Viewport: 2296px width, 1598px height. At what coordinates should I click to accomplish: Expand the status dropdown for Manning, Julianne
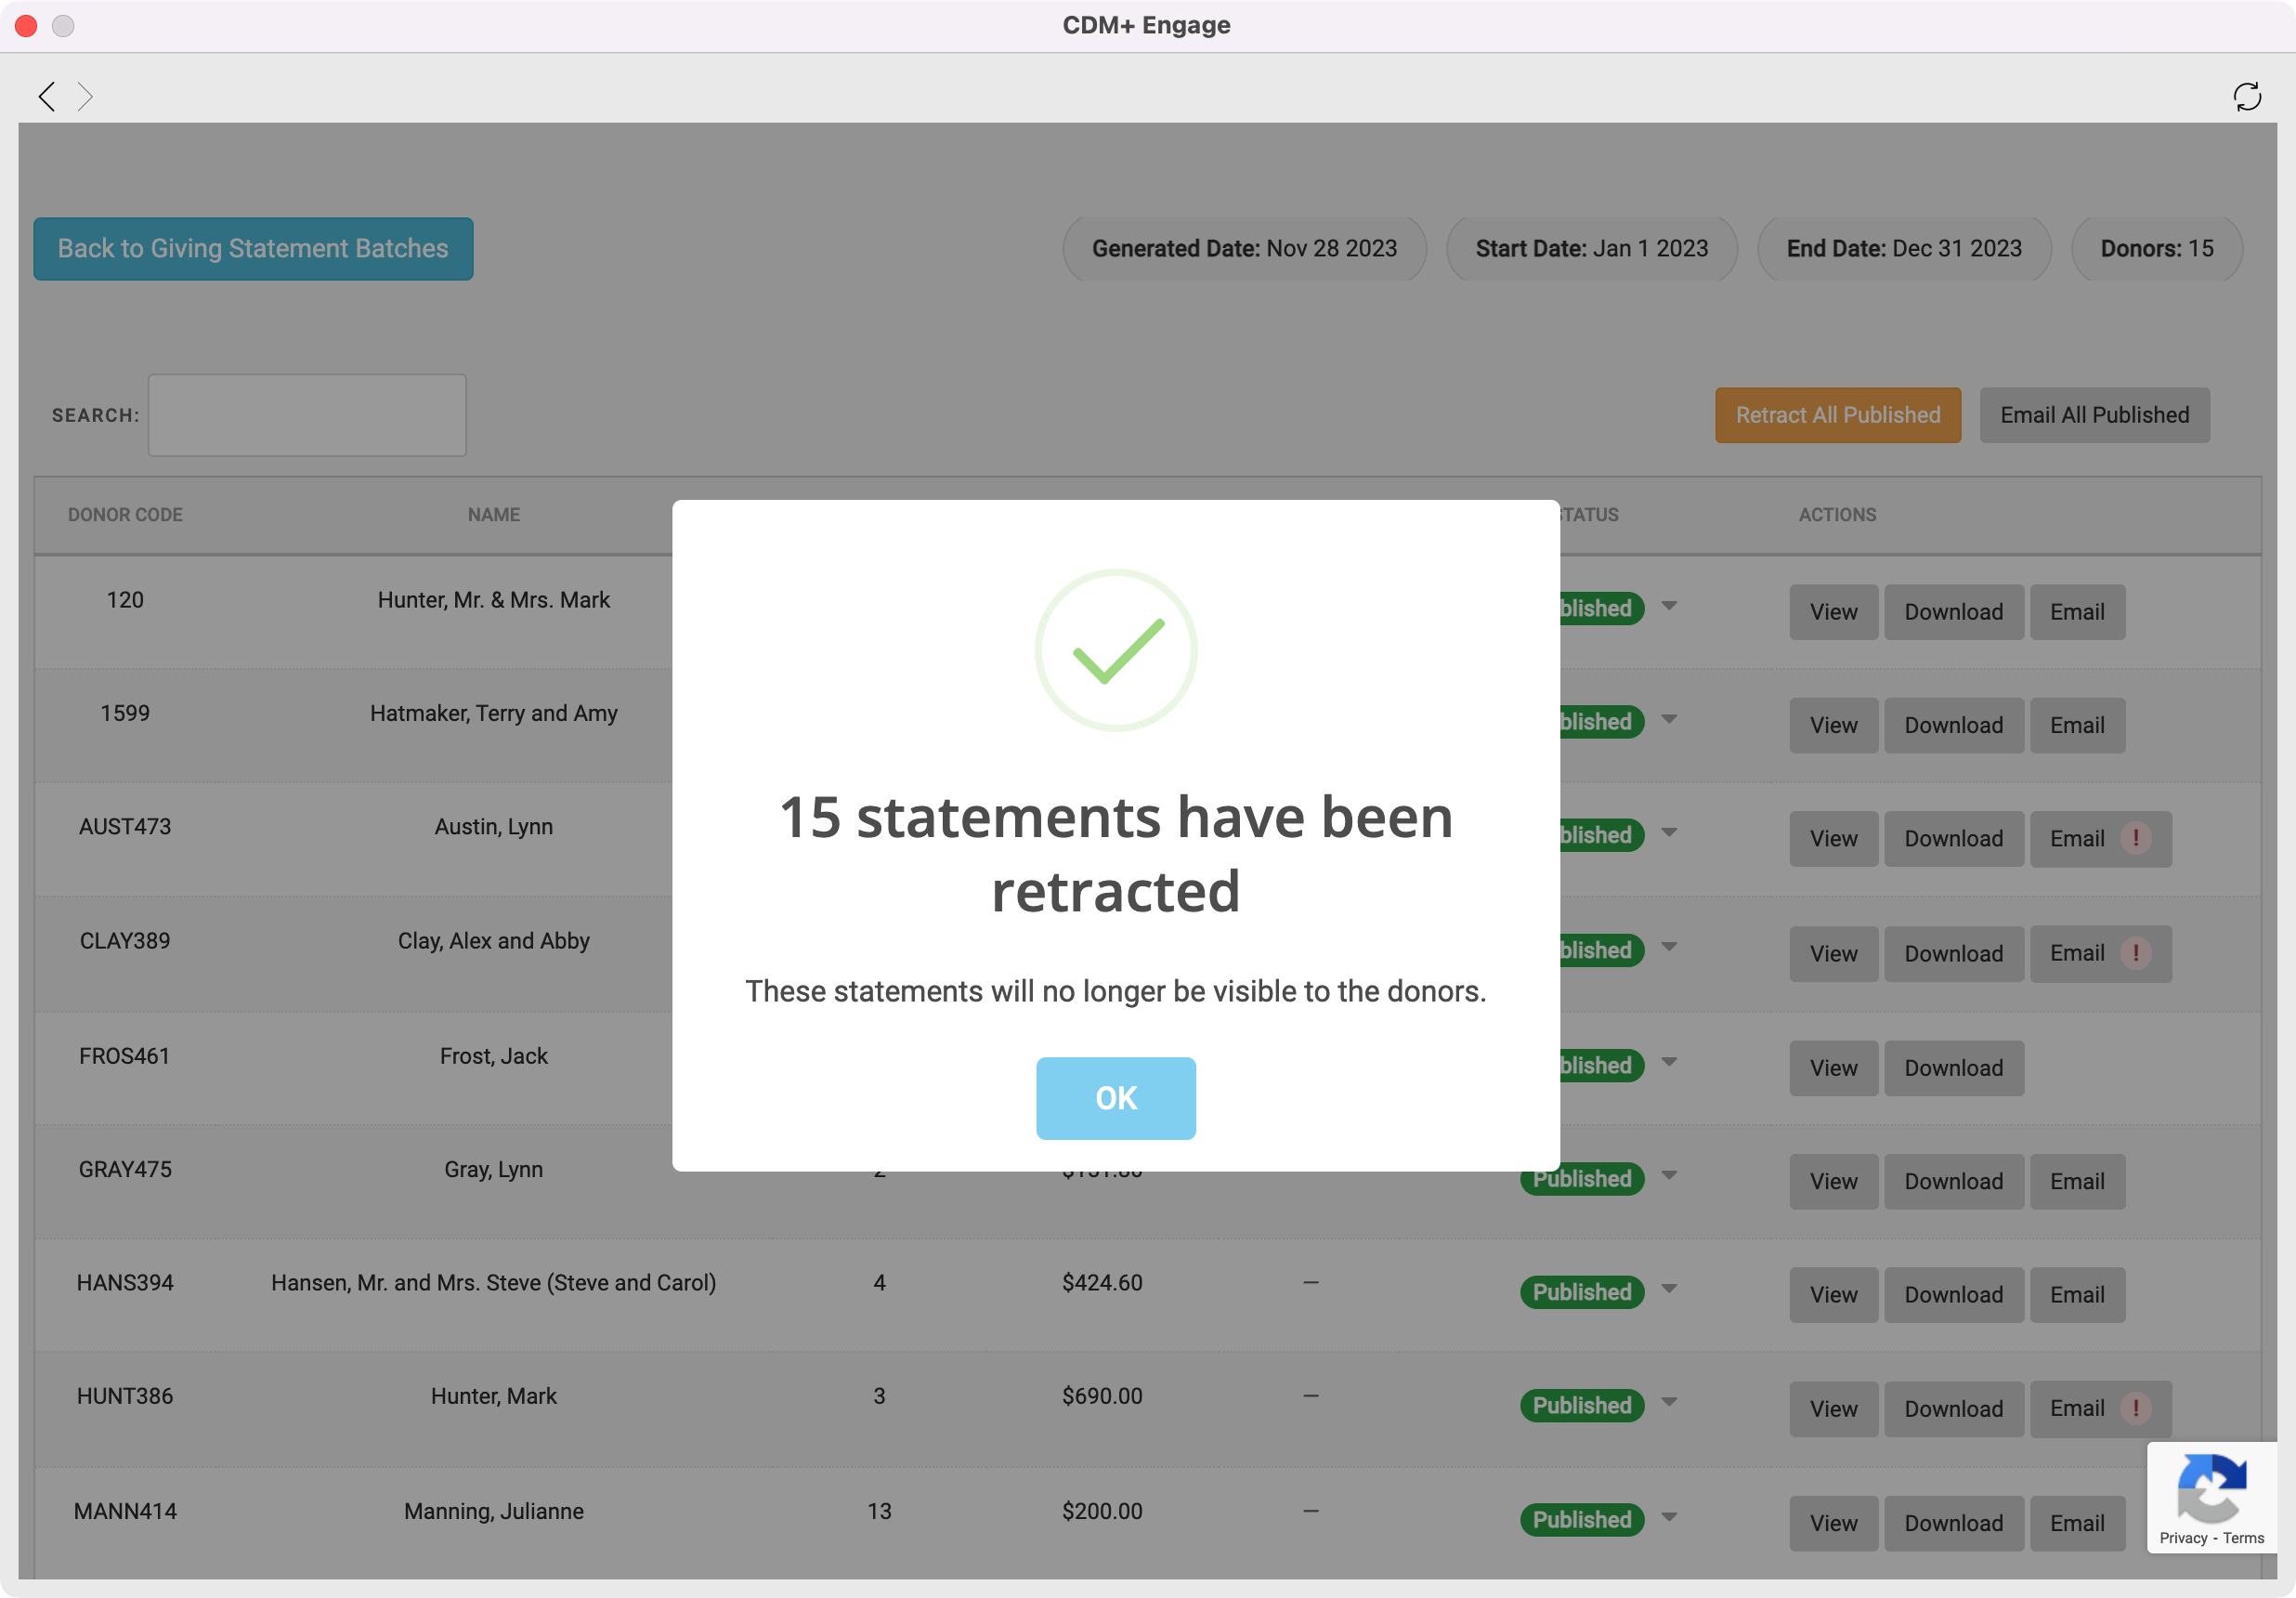click(1669, 1518)
